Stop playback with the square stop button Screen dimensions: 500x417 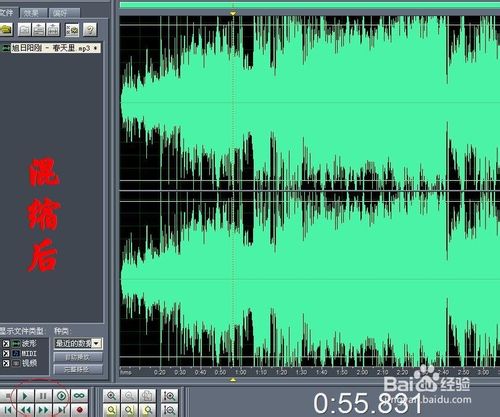(7, 396)
